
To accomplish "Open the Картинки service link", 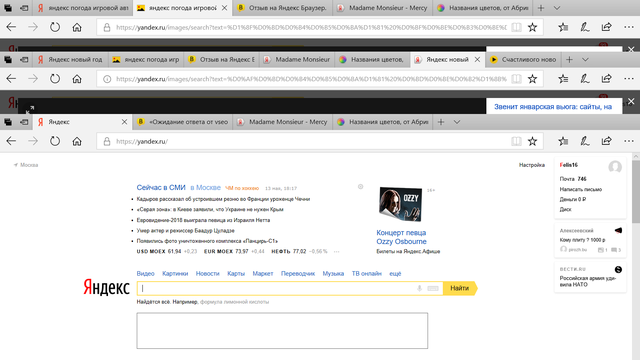I will point(175,273).
